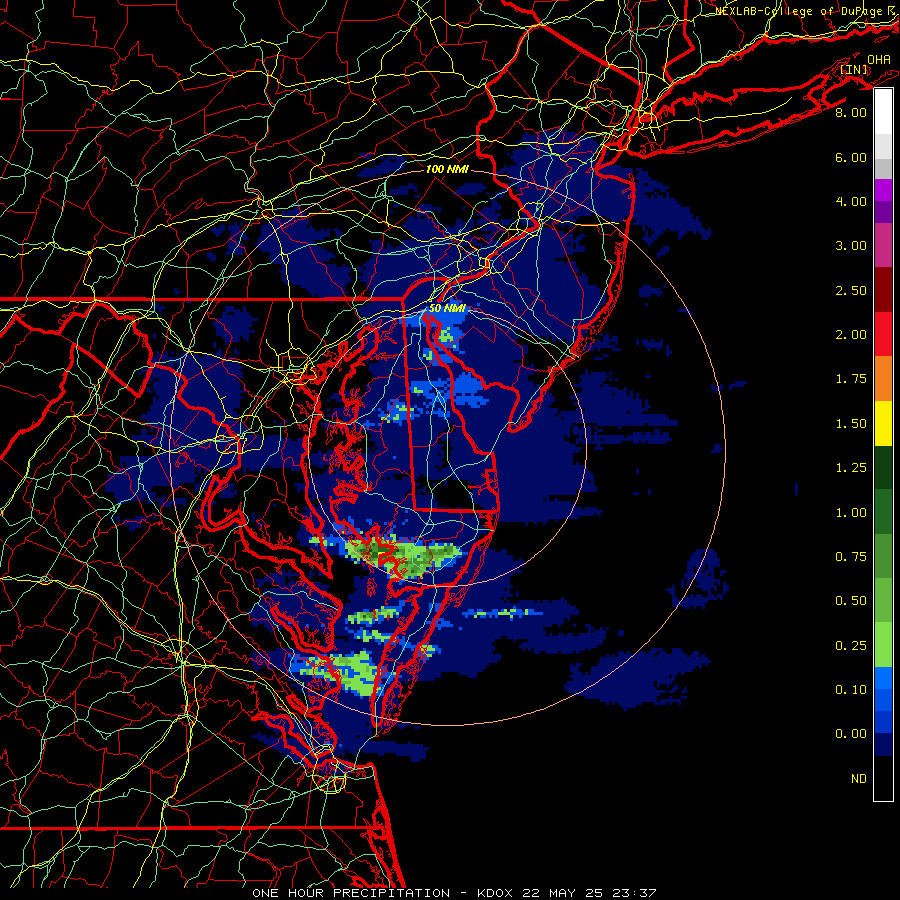900x900 pixels.
Task: Click the 1.25 legend value
Action: pos(851,468)
